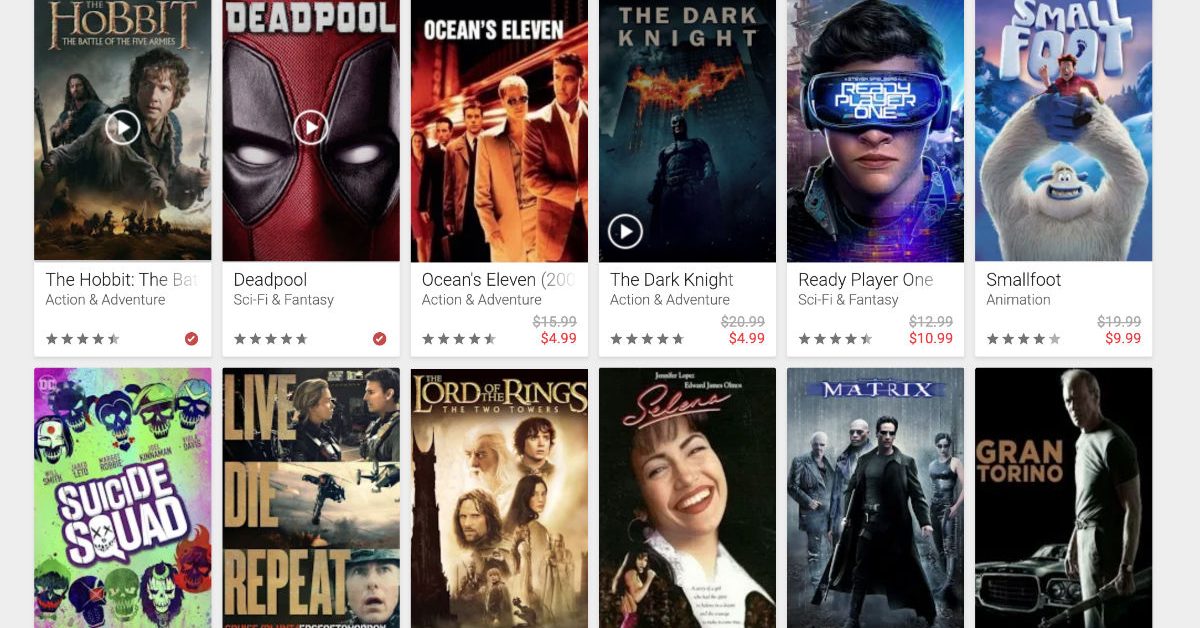The height and width of the screenshot is (628, 1200).
Task: Open the Deadpool title link
Action: click(x=270, y=280)
